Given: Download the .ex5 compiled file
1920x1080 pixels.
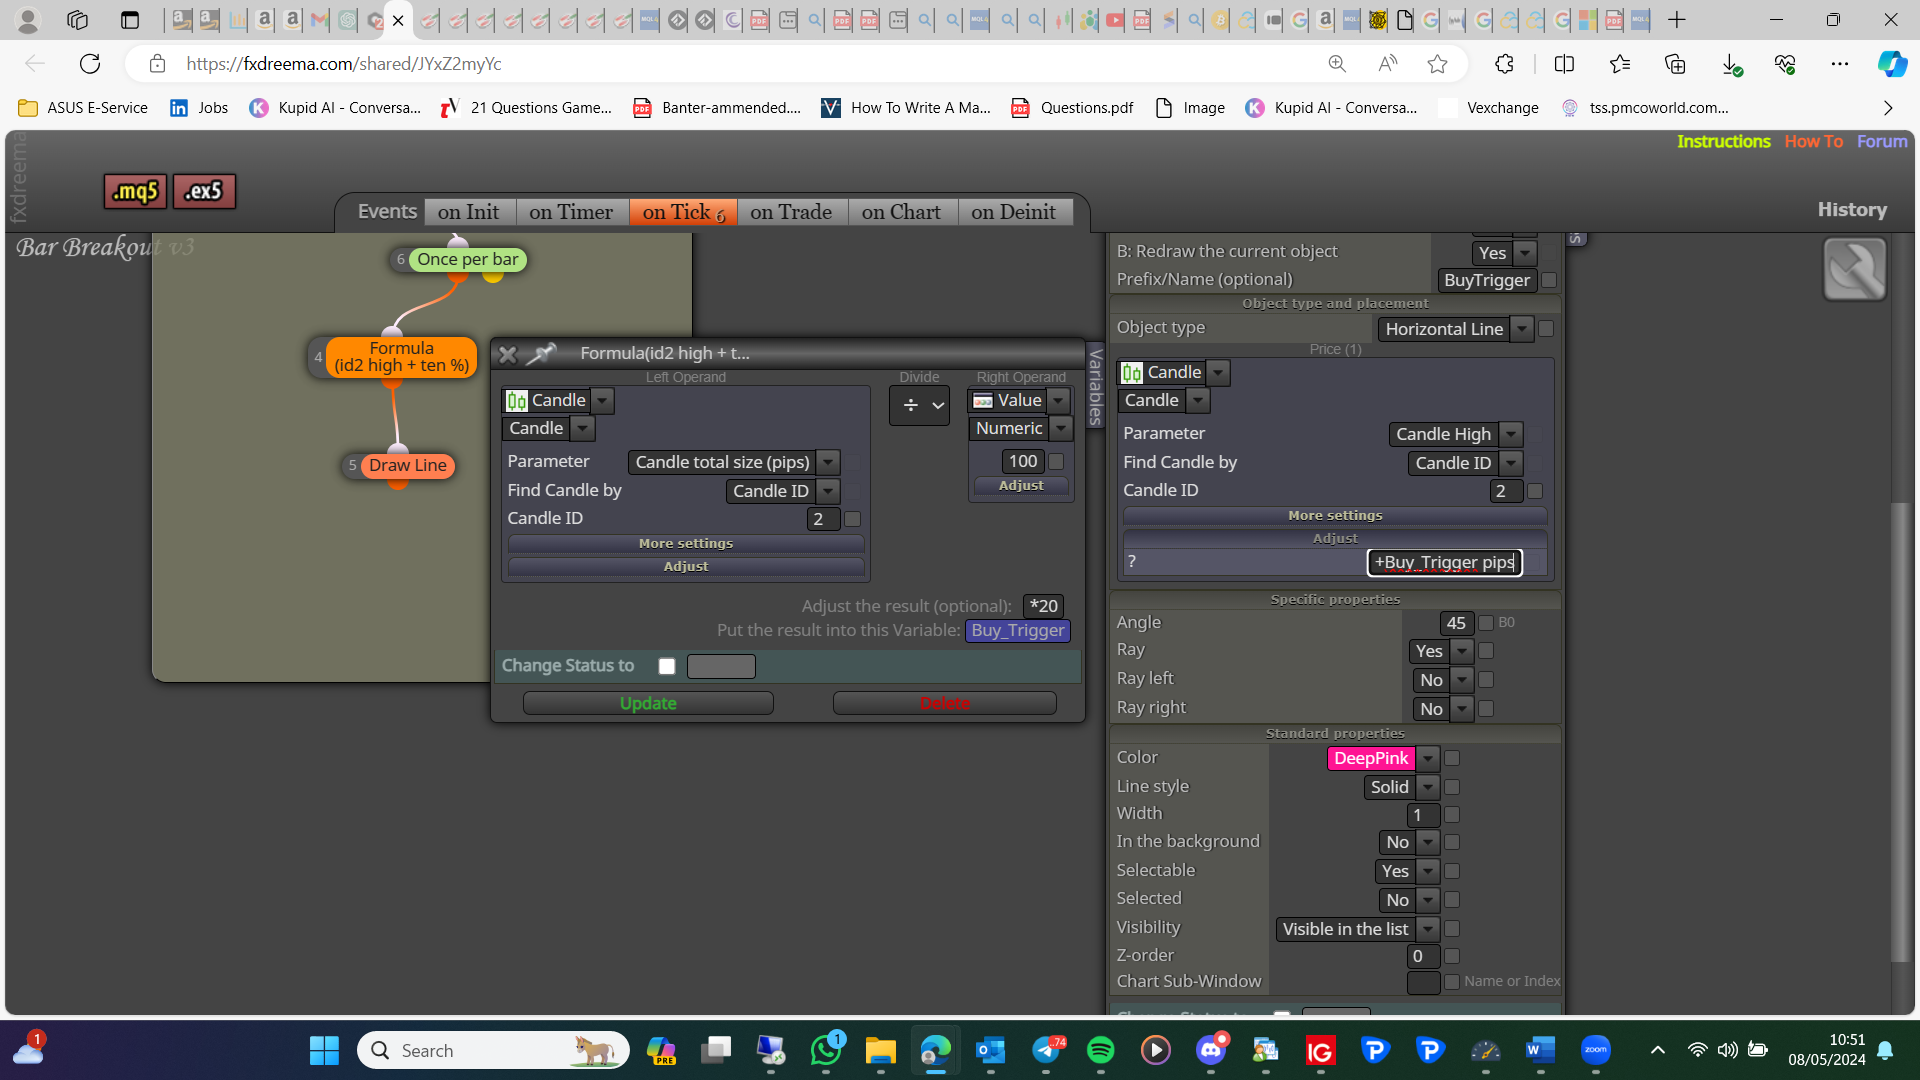Looking at the screenshot, I should tap(204, 191).
